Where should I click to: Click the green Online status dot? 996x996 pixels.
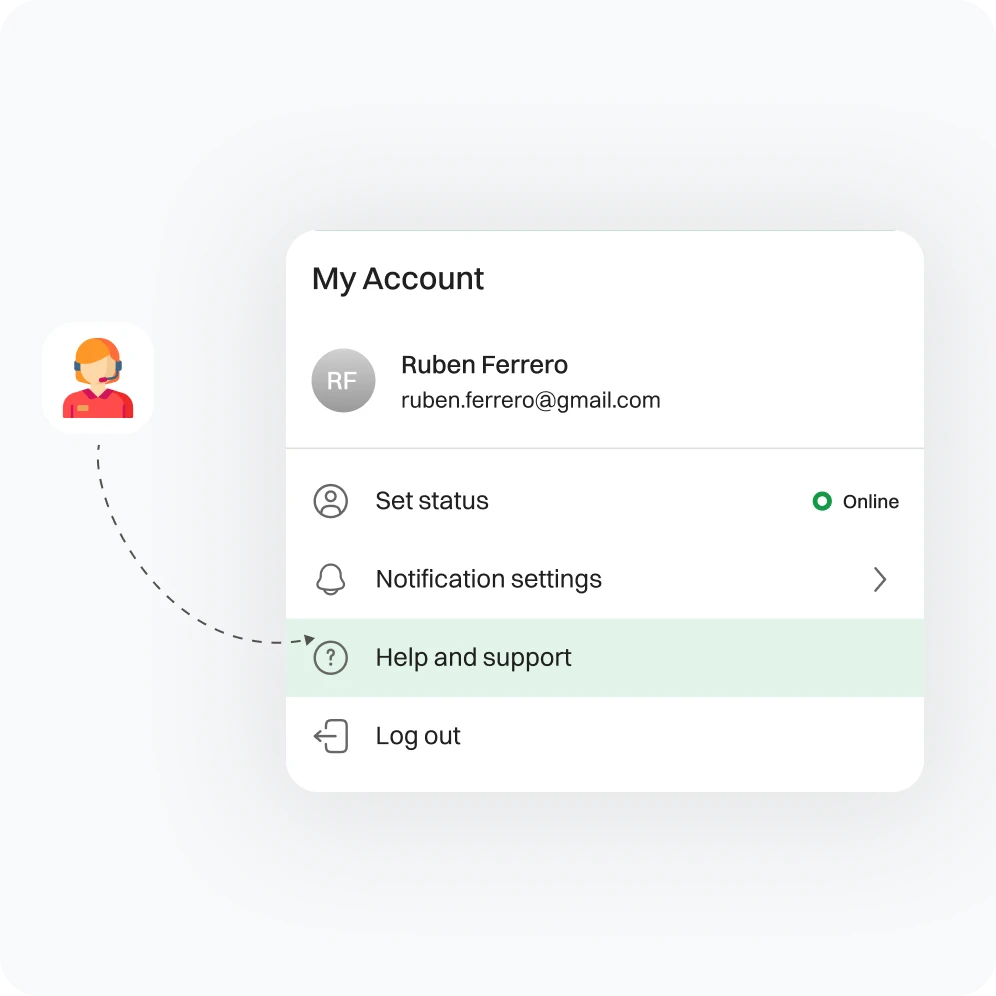click(x=822, y=501)
